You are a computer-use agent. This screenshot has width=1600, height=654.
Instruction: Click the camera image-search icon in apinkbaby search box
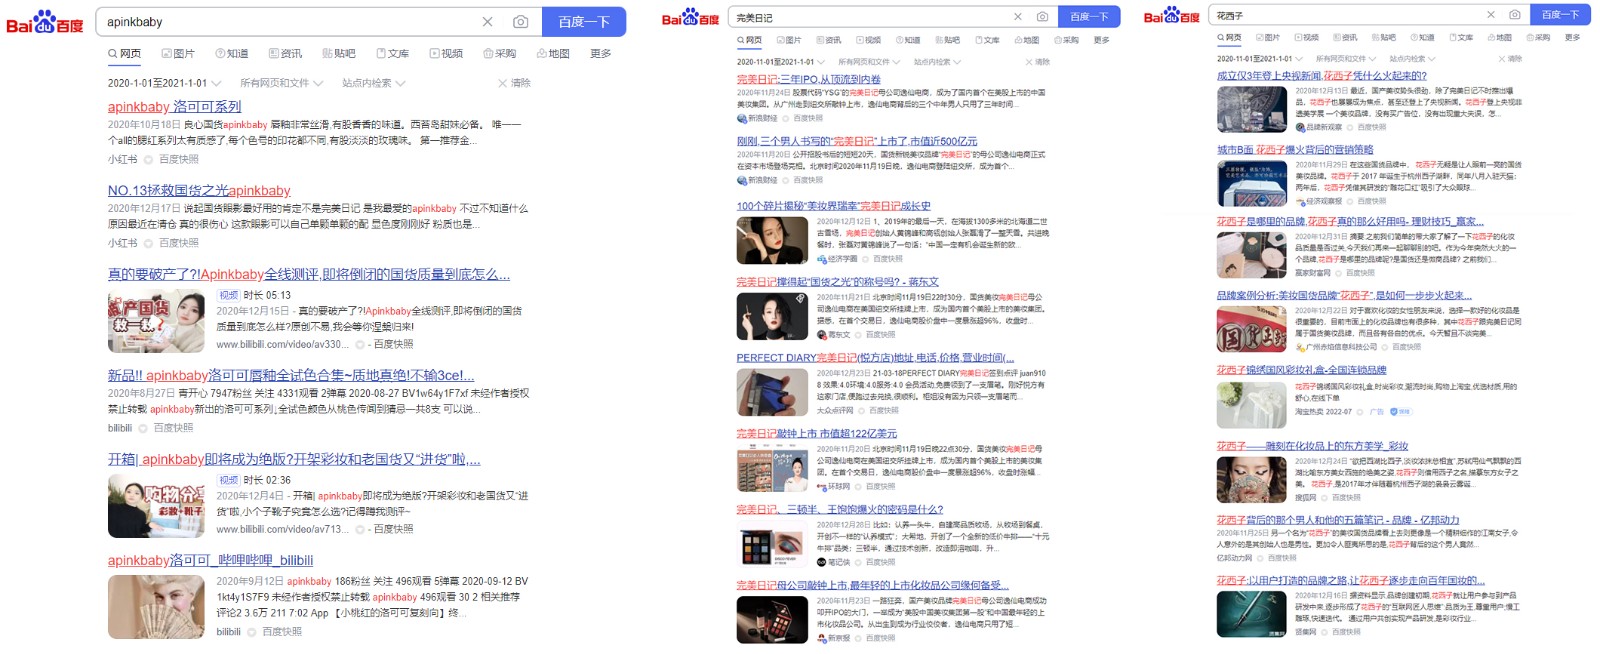click(520, 22)
